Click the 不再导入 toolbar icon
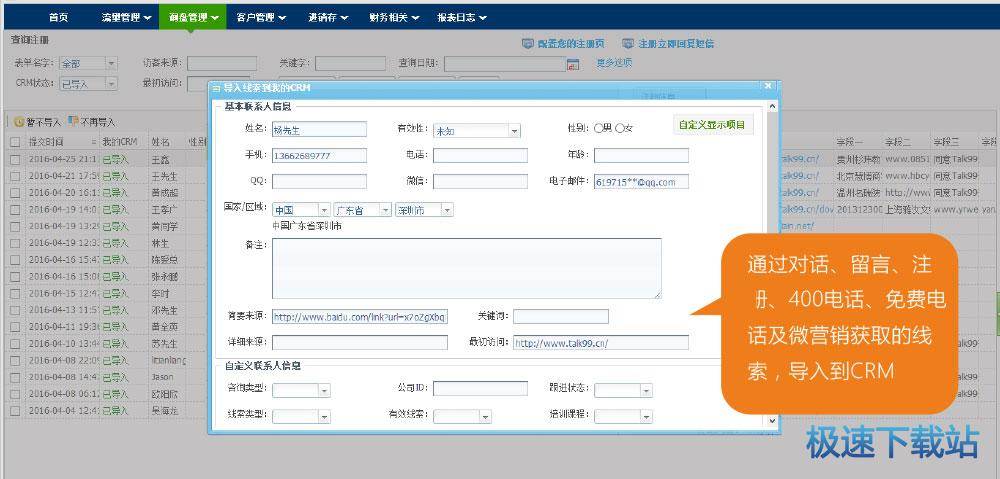The height and width of the screenshot is (479, 1000). click(x=73, y=121)
